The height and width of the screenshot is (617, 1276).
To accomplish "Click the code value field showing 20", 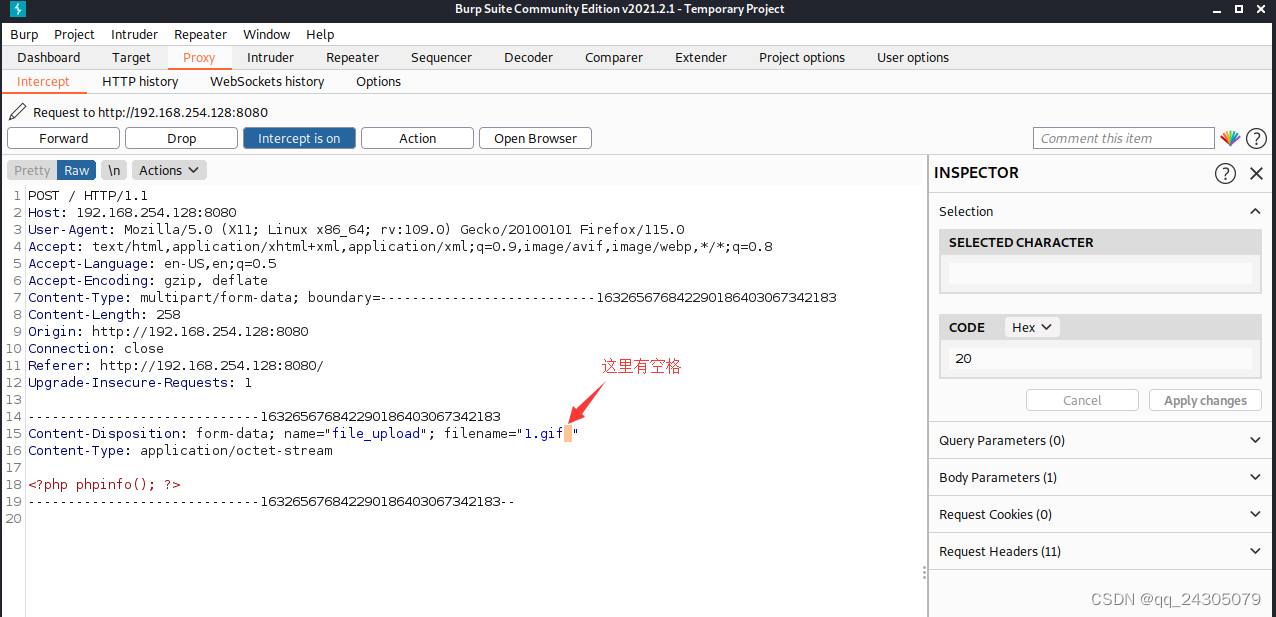I will pyautogui.click(x=1100, y=358).
